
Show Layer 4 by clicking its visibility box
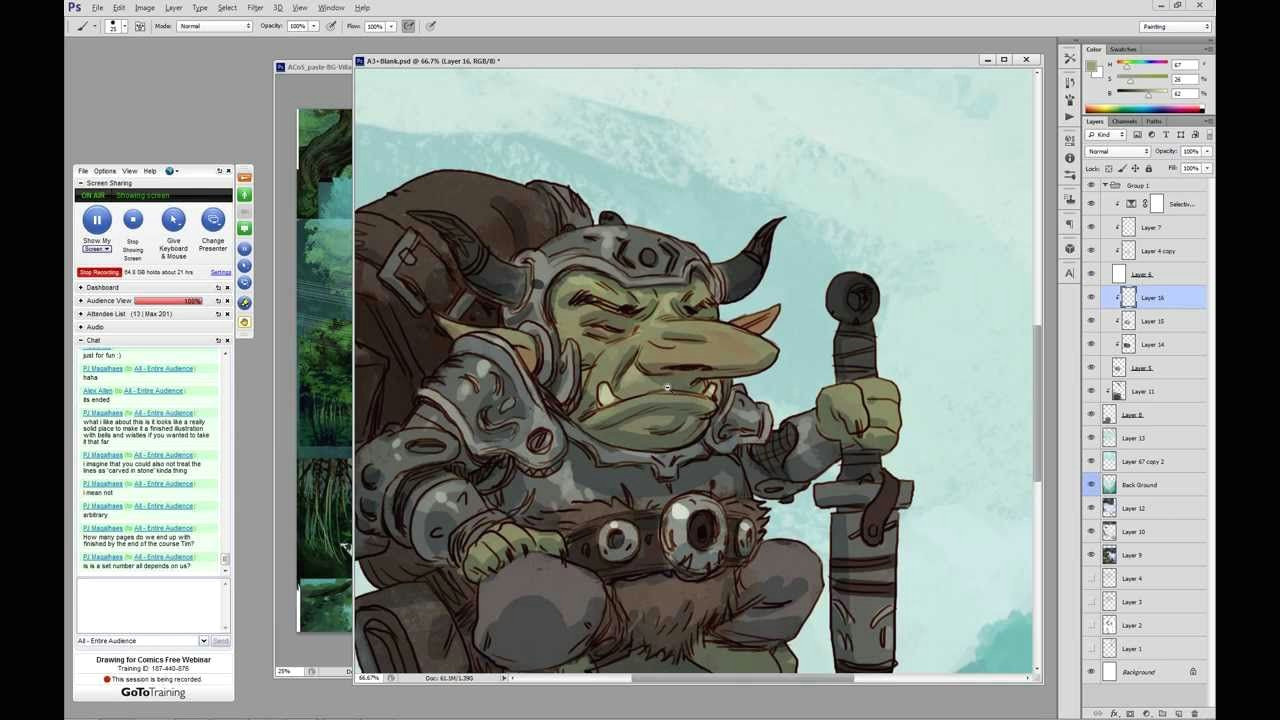(1091, 578)
